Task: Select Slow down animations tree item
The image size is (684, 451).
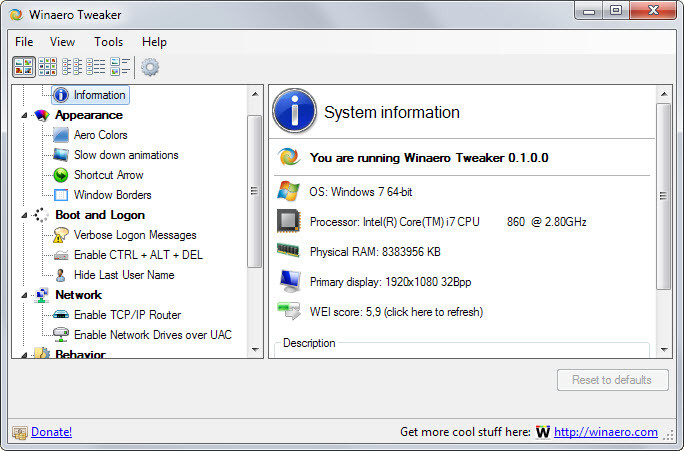Action: 126,155
